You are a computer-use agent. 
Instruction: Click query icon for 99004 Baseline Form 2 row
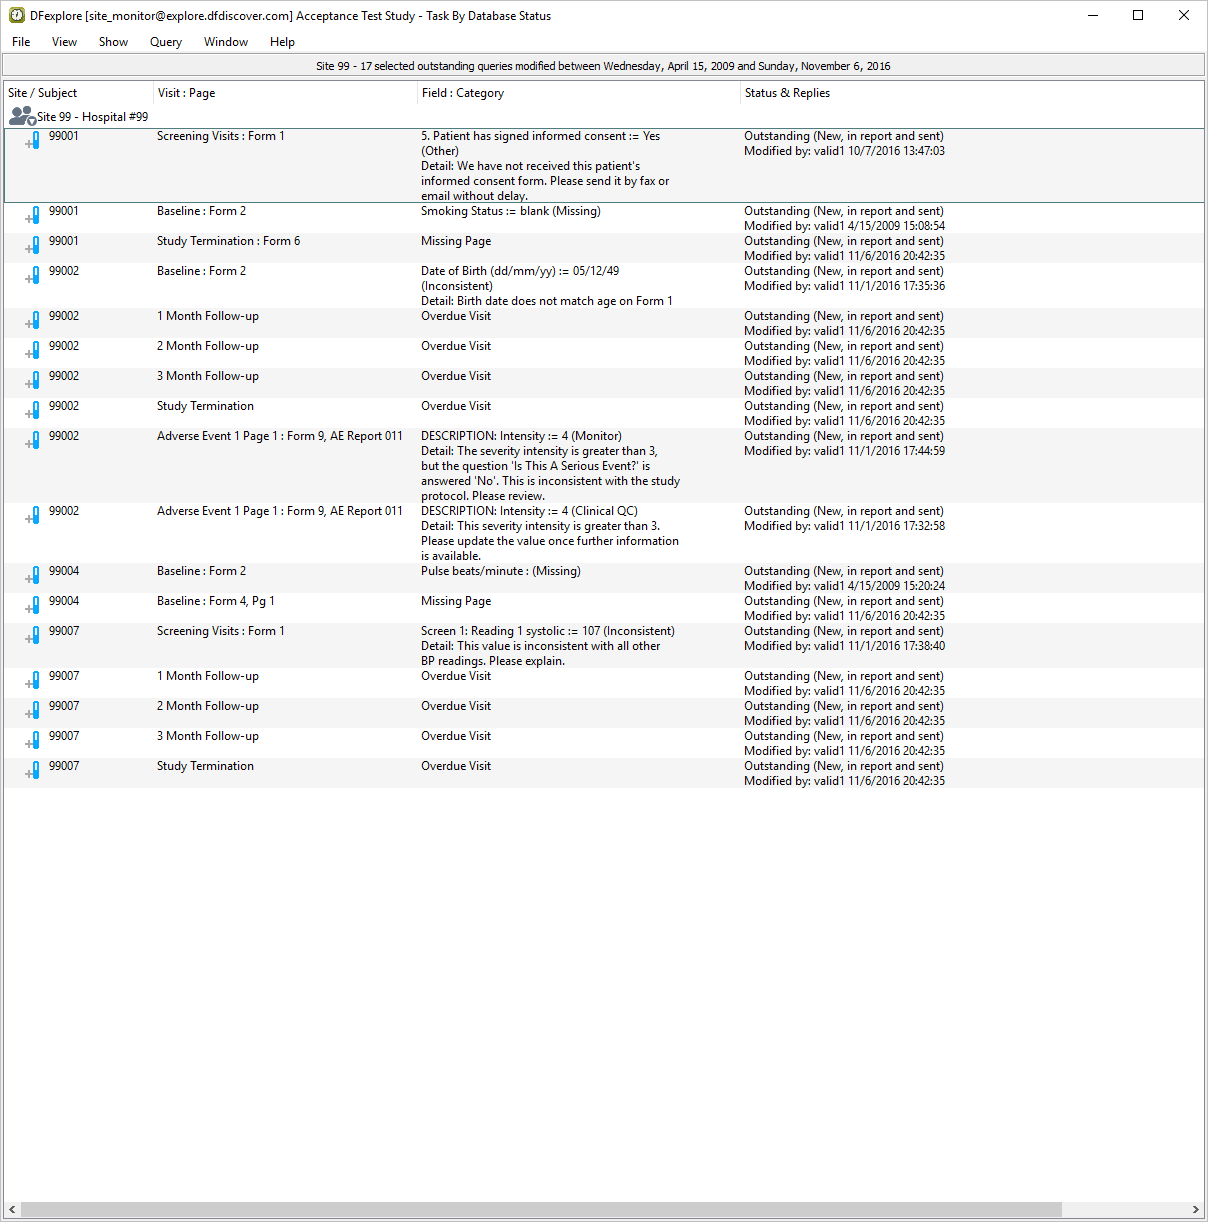point(33,576)
